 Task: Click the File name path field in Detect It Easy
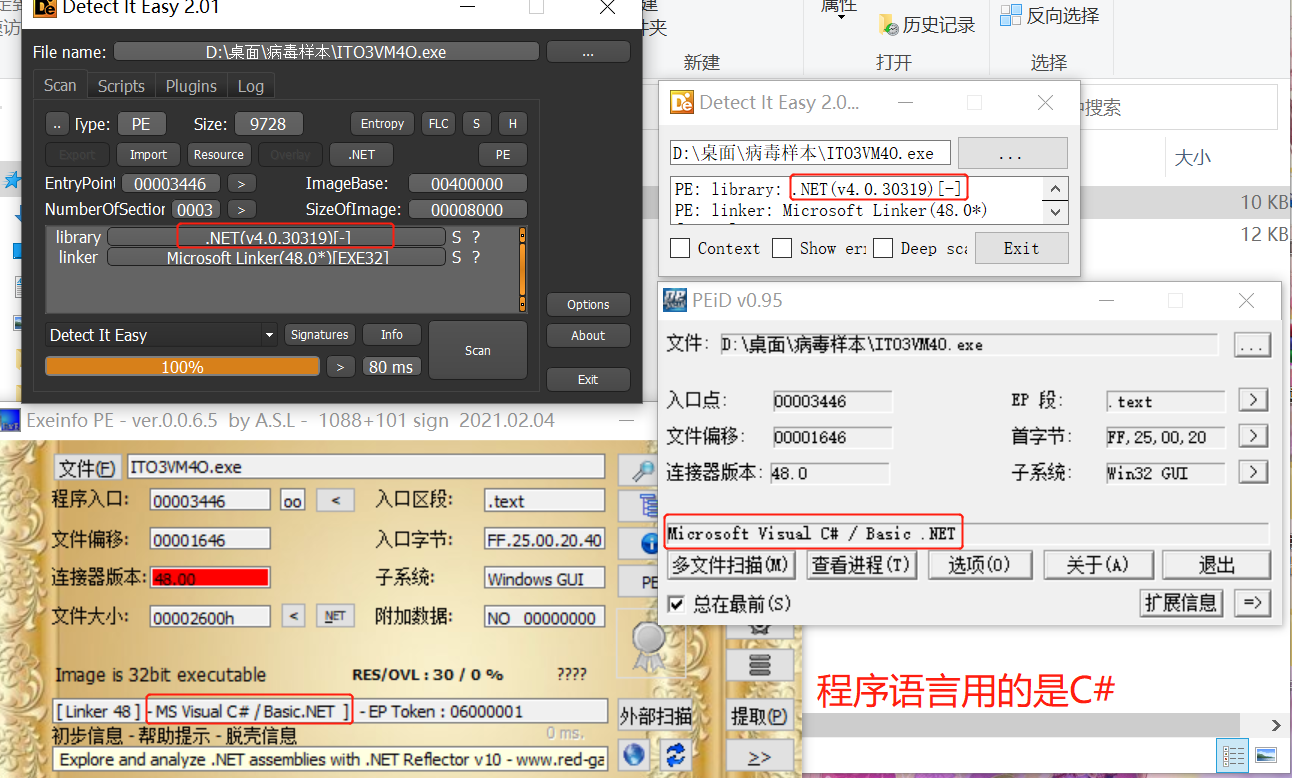click(326, 52)
